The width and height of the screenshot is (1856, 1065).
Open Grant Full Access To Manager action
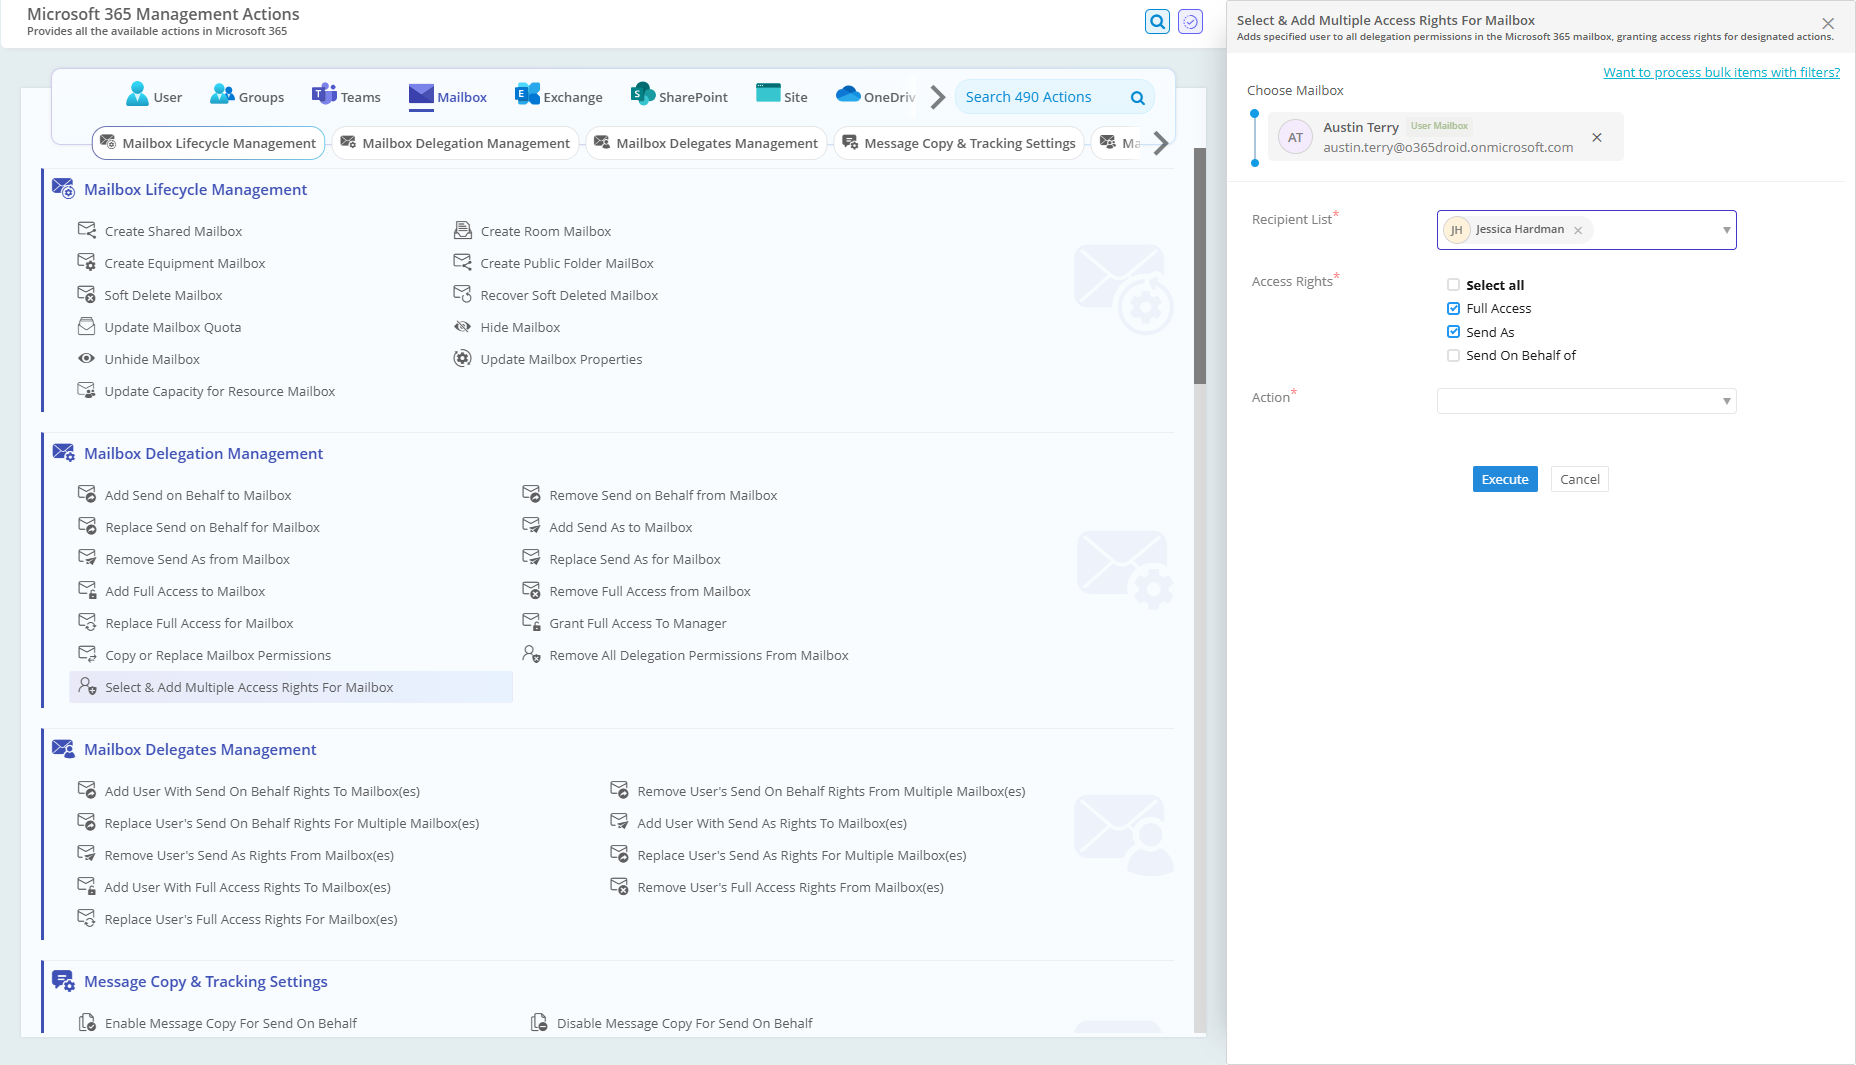point(637,623)
